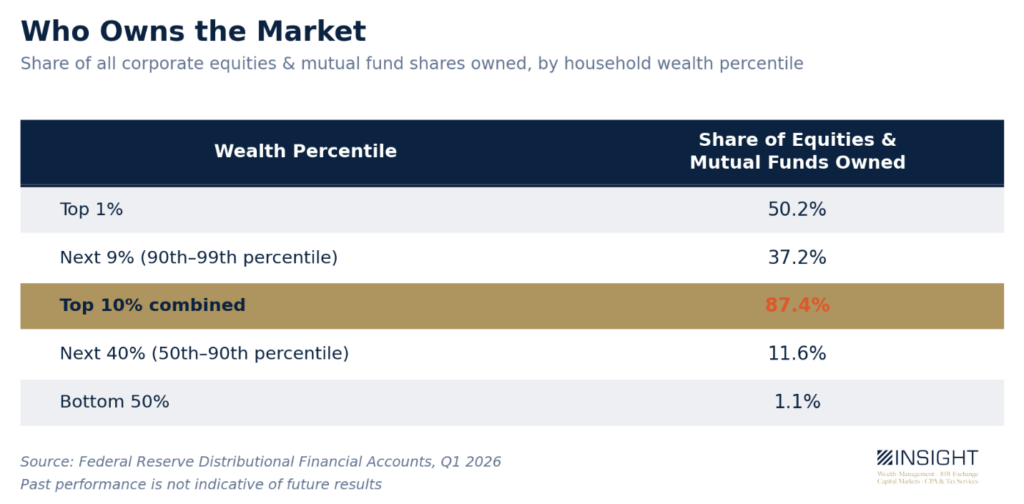Click the highlighted orange 87.4% figure
The width and height of the screenshot is (1024, 504).
pyautogui.click(x=797, y=306)
